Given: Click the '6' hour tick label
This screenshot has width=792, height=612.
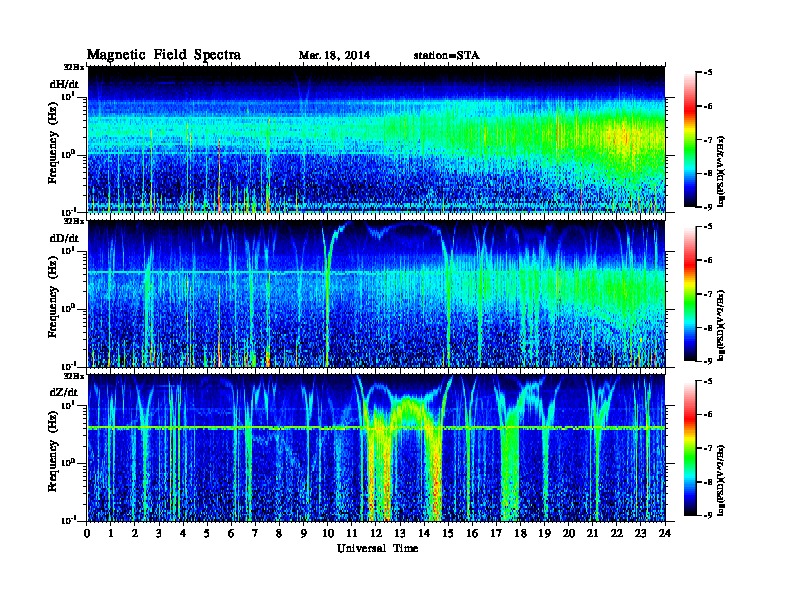Looking at the screenshot, I should [231, 533].
